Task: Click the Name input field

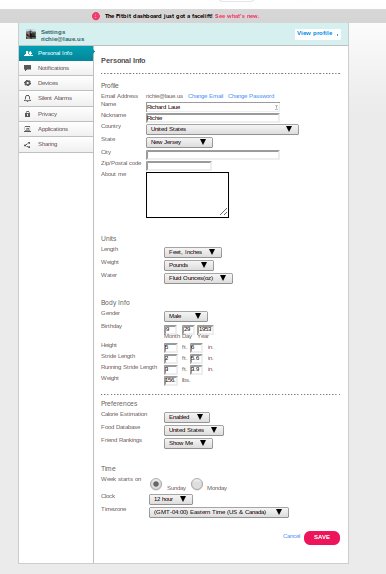Action: [213, 107]
